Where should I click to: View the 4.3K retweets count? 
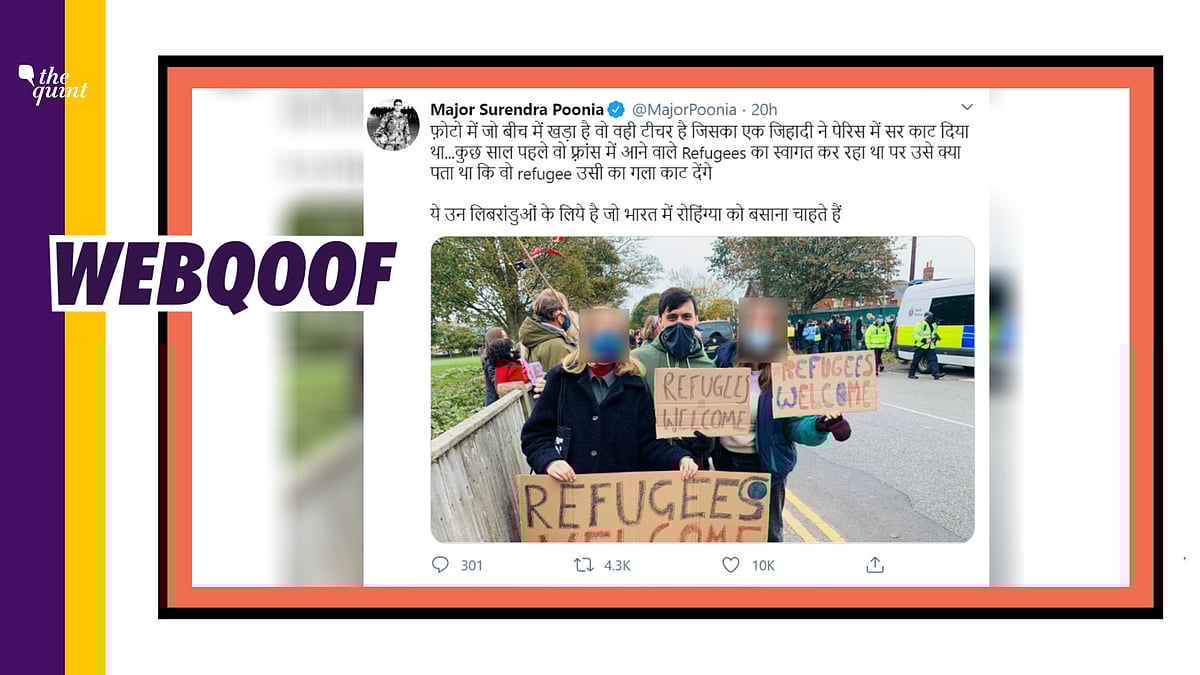point(617,566)
